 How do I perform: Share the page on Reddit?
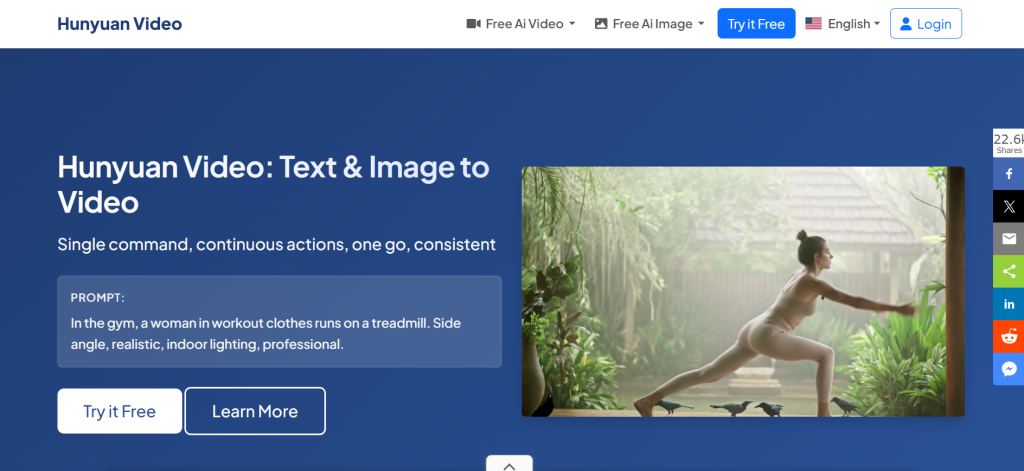[1008, 336]
